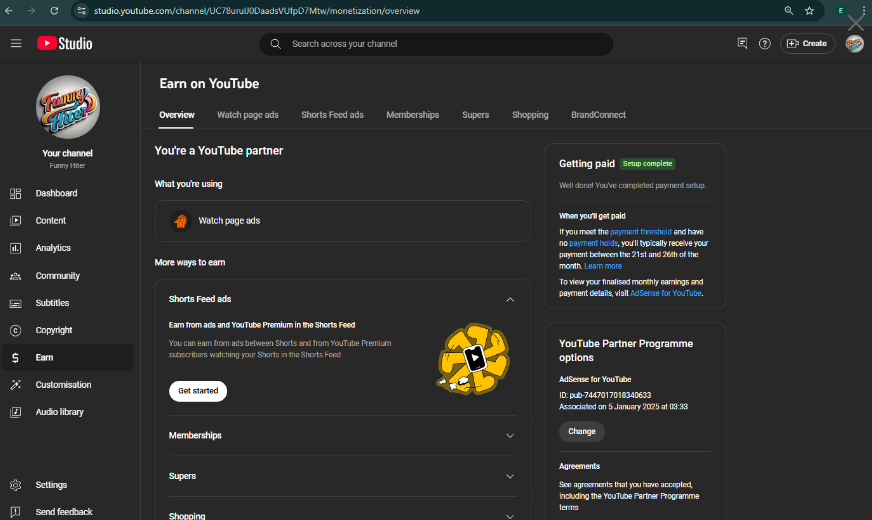Viewport: 872px width, 520px height.
Task: Click the AdSense publisher ID text
Action: click(x=605, y=395)
